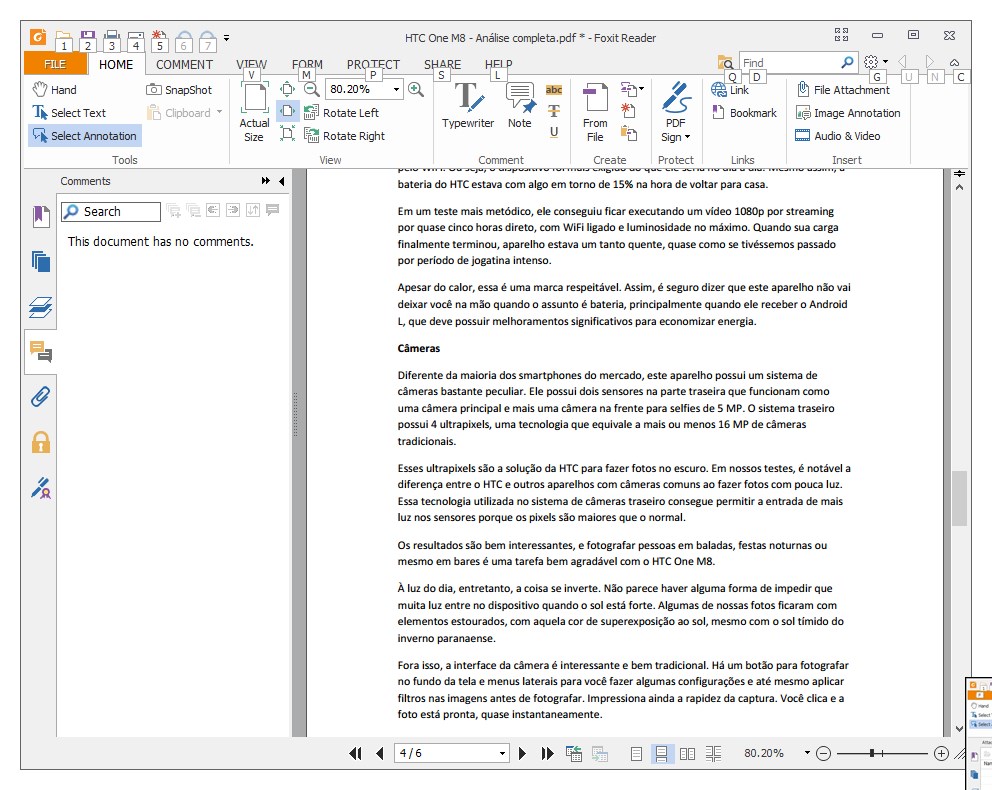The image size is (992, 790).
Task: Enable Continuous Facing view mode
Action: tap(714, 753)
